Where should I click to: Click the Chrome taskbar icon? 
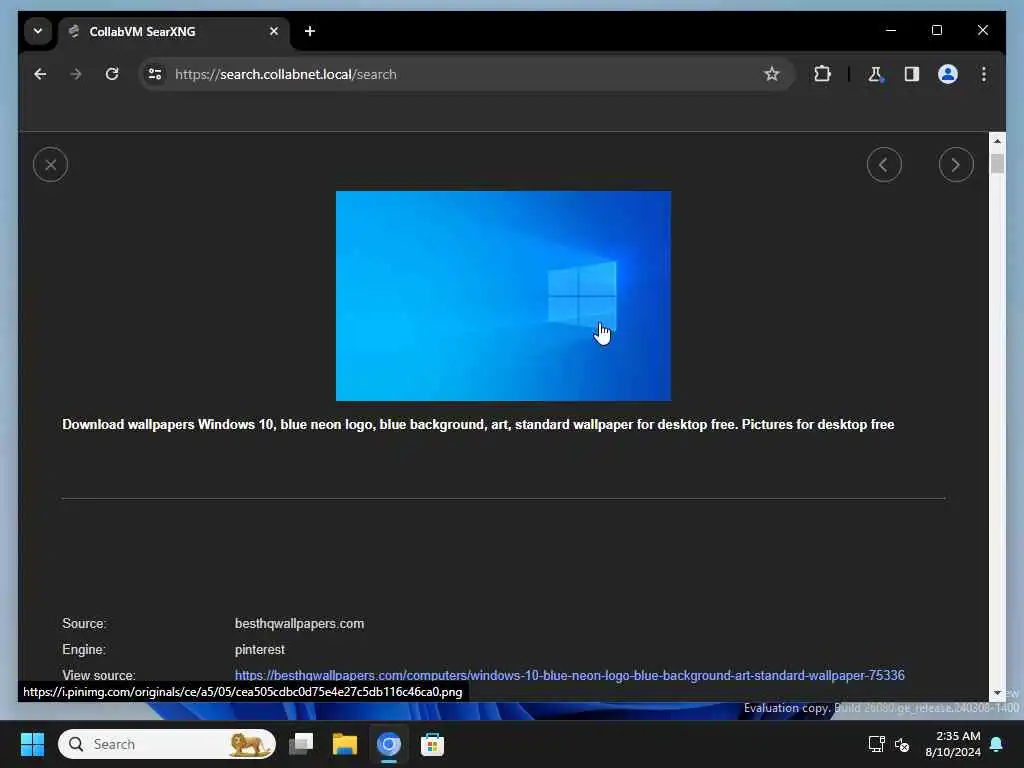(389, 744)
